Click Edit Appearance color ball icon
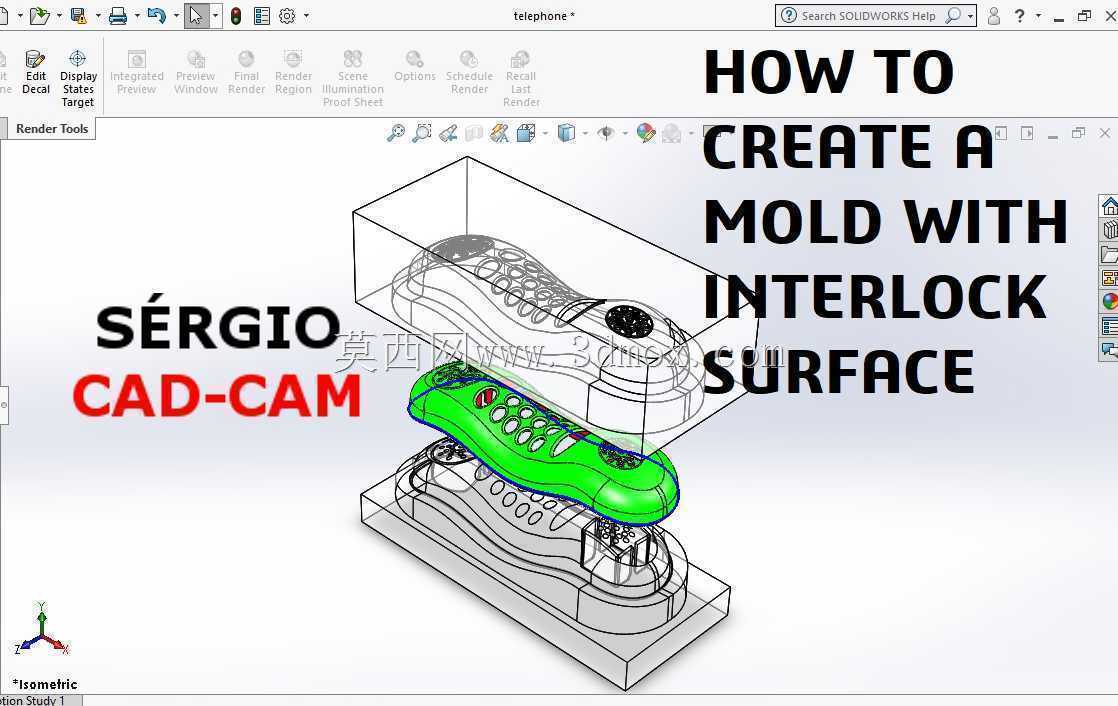The image size is (1118, 706). coord(646,133)
